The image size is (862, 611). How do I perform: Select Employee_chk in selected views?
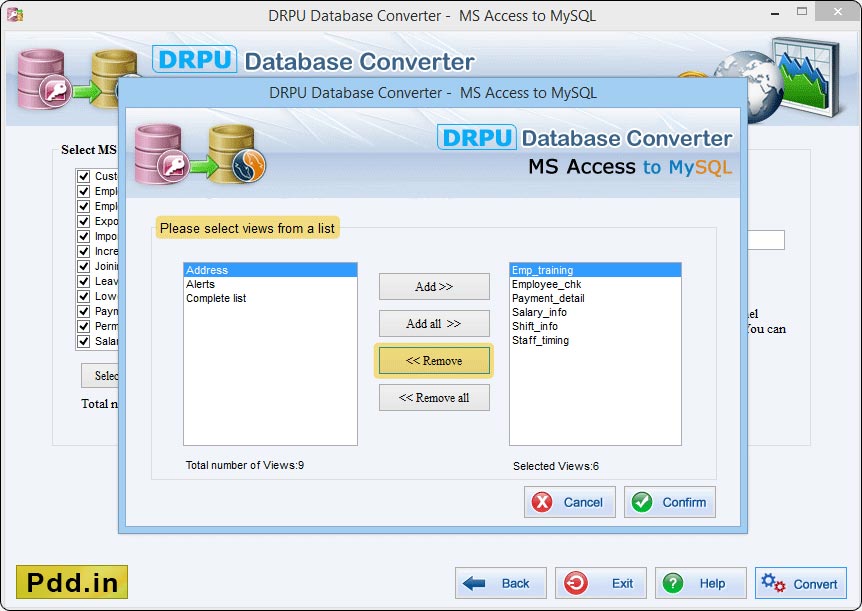pyautogui.click(x=595, y=284)
